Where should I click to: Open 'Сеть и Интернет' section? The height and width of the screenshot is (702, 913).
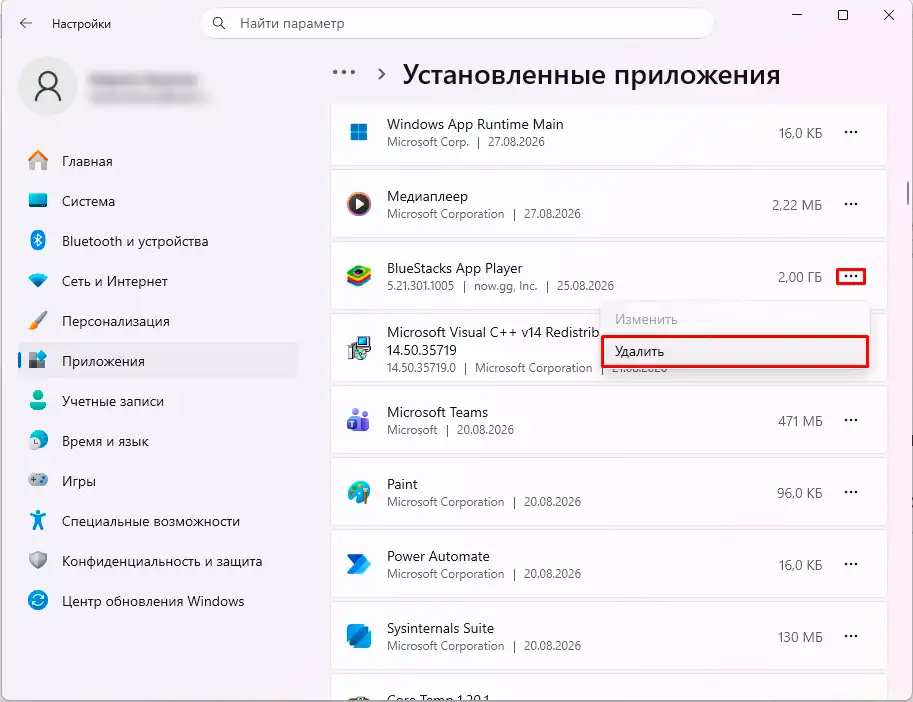[157, 281]
